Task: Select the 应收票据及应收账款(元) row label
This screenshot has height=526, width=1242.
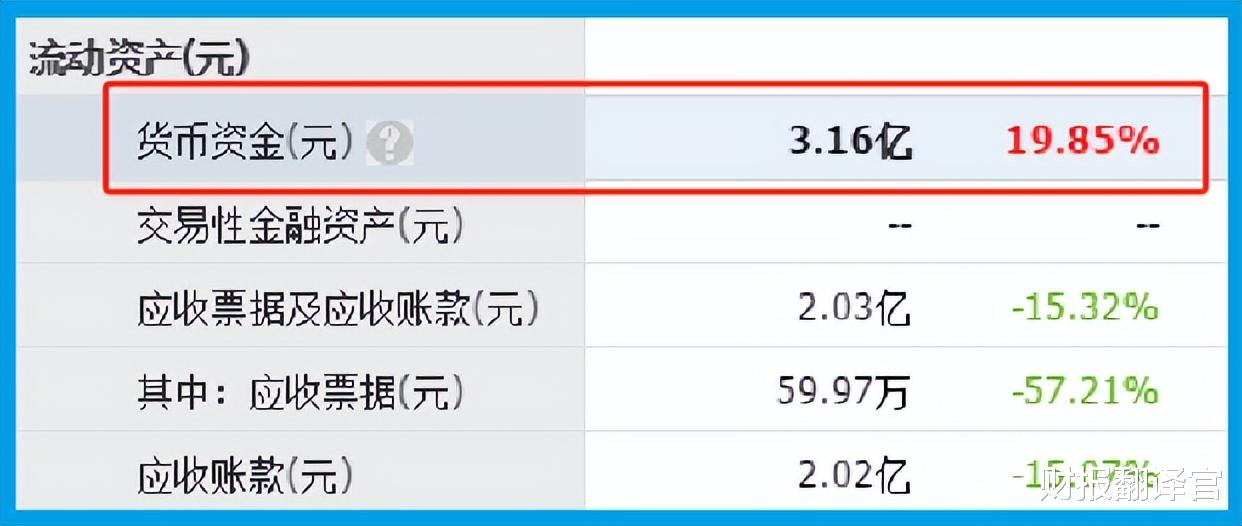Action: (338, 309)
